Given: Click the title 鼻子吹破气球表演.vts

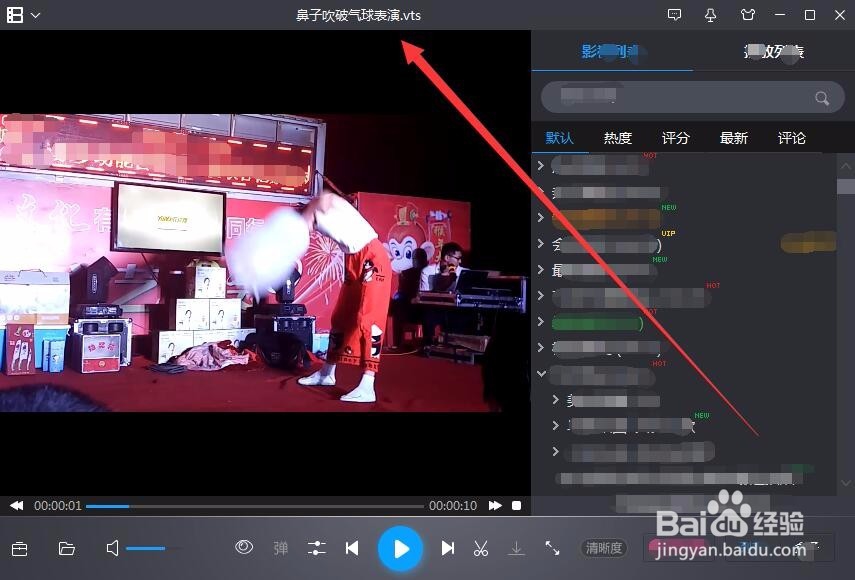Looking at the screenshot, I should [358, 15].
